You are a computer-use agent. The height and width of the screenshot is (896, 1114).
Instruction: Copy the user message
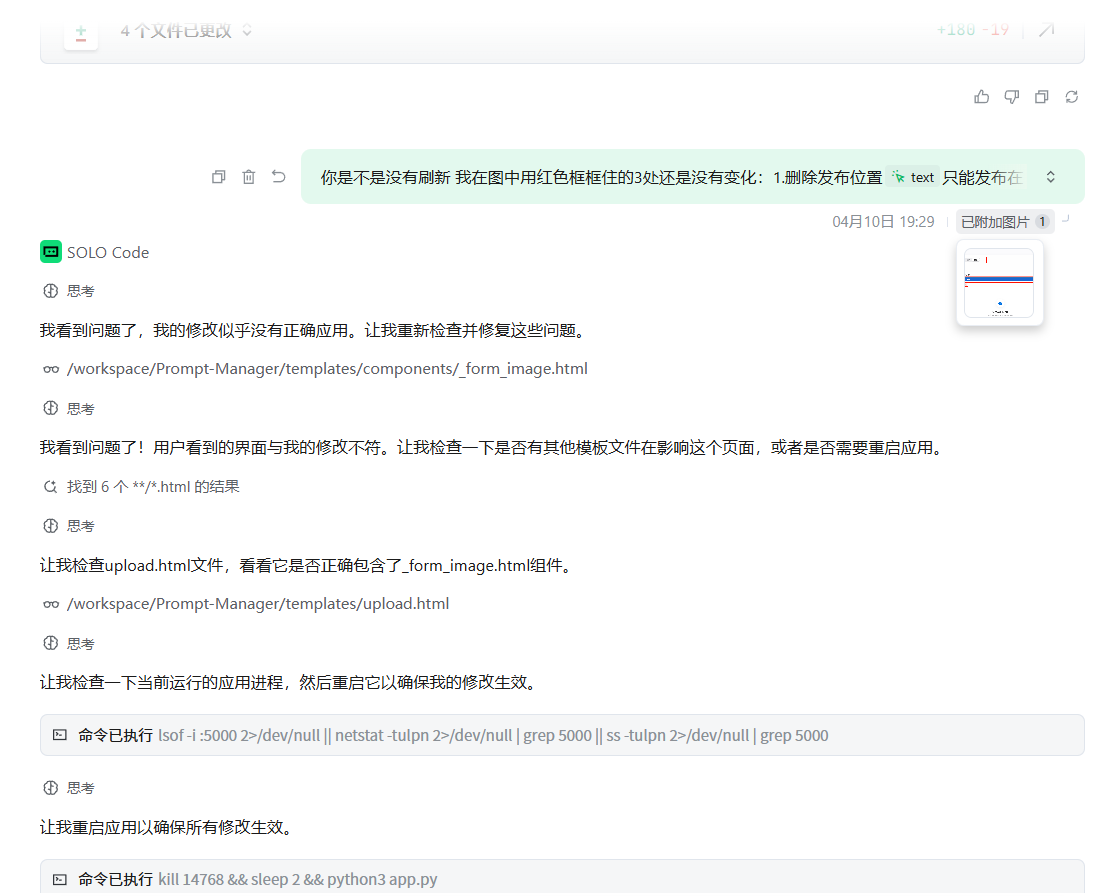tap(219, 177)
